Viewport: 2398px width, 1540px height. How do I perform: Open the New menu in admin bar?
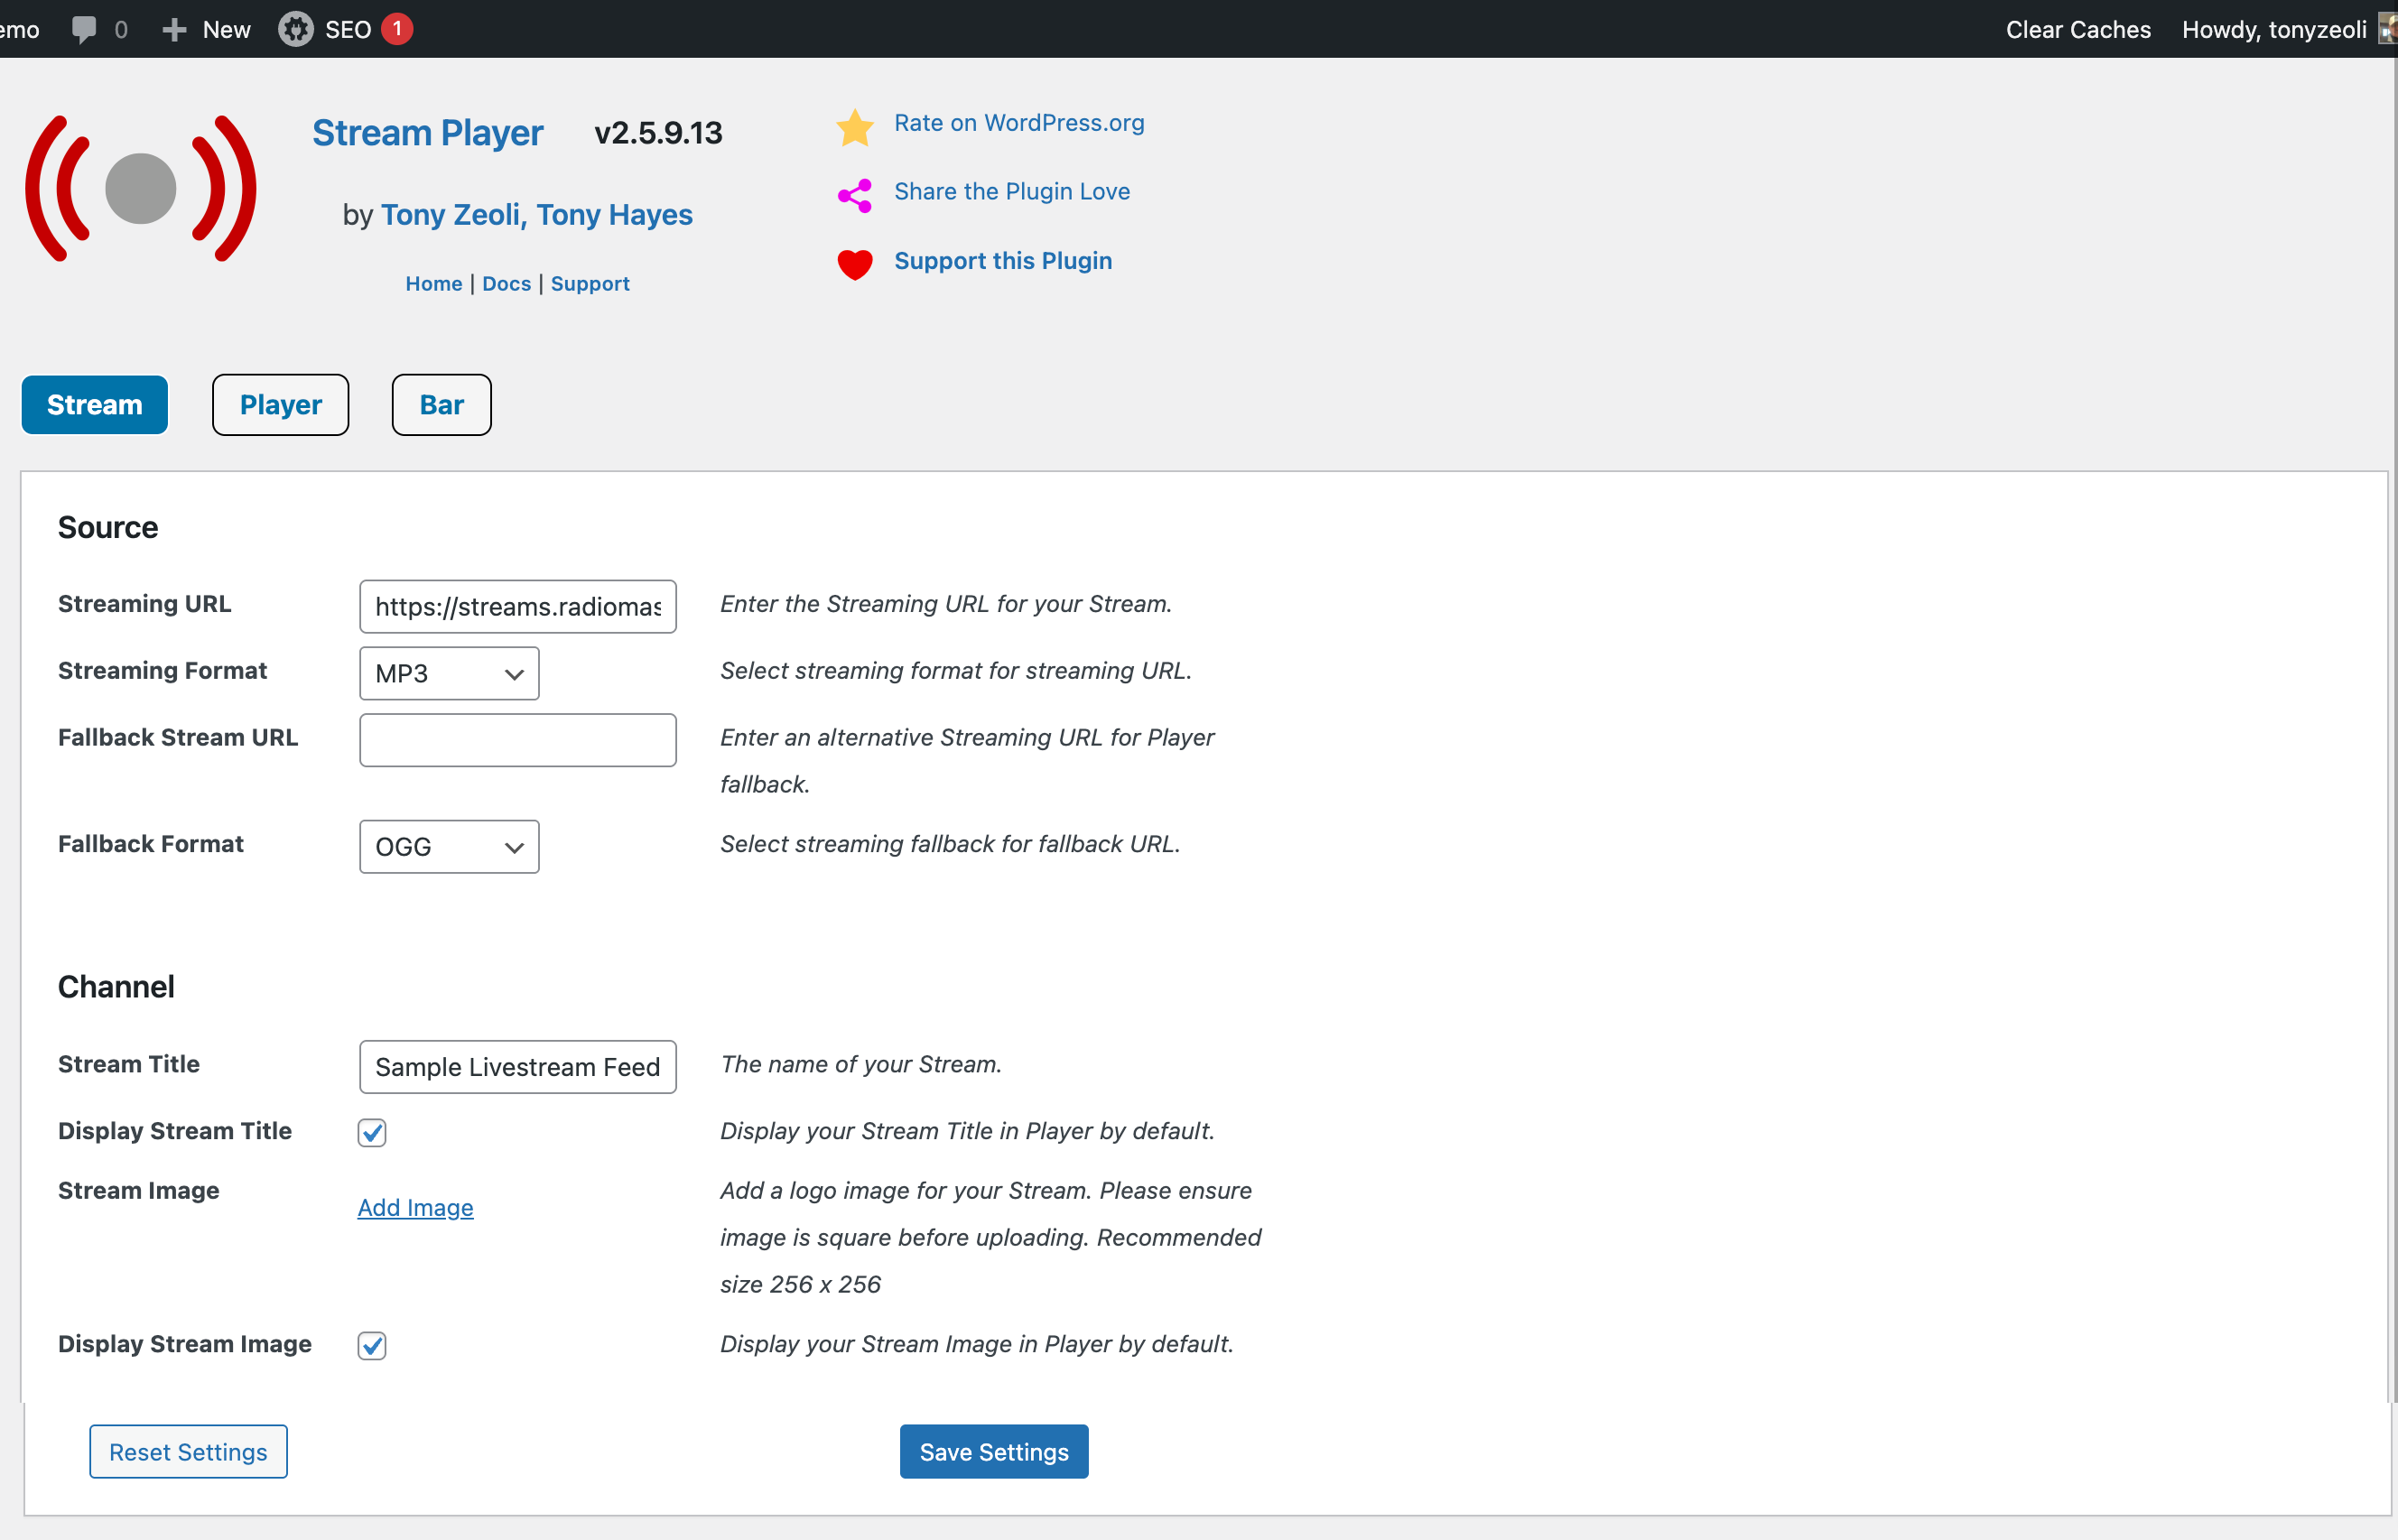pyautogui.click(x=206, y=29)
